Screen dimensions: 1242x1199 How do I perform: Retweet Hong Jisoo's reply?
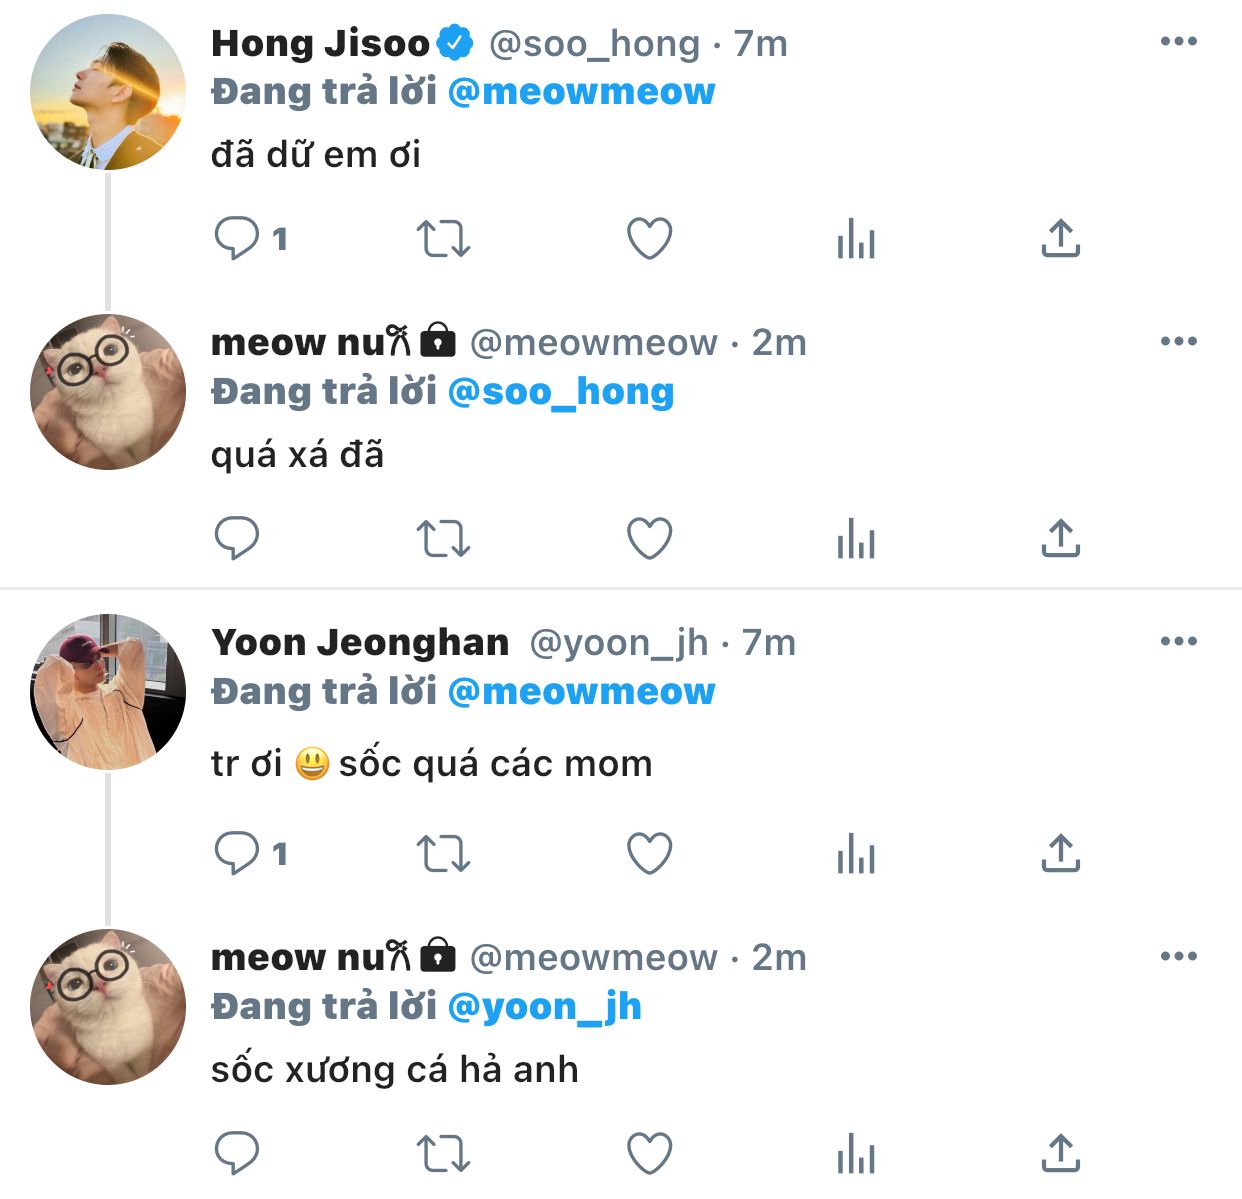[443, 239]
